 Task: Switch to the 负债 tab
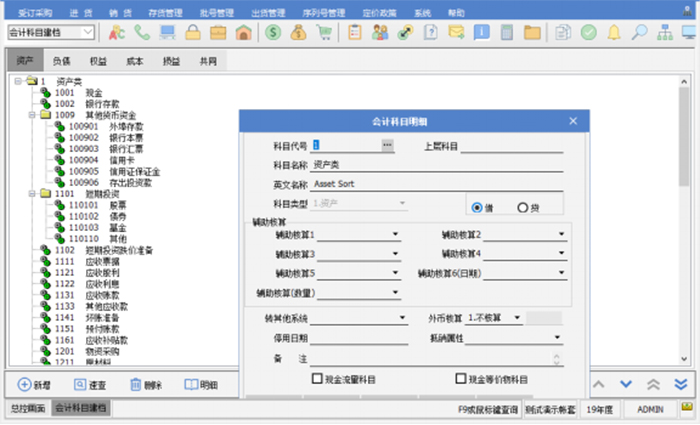coord(62,62)
